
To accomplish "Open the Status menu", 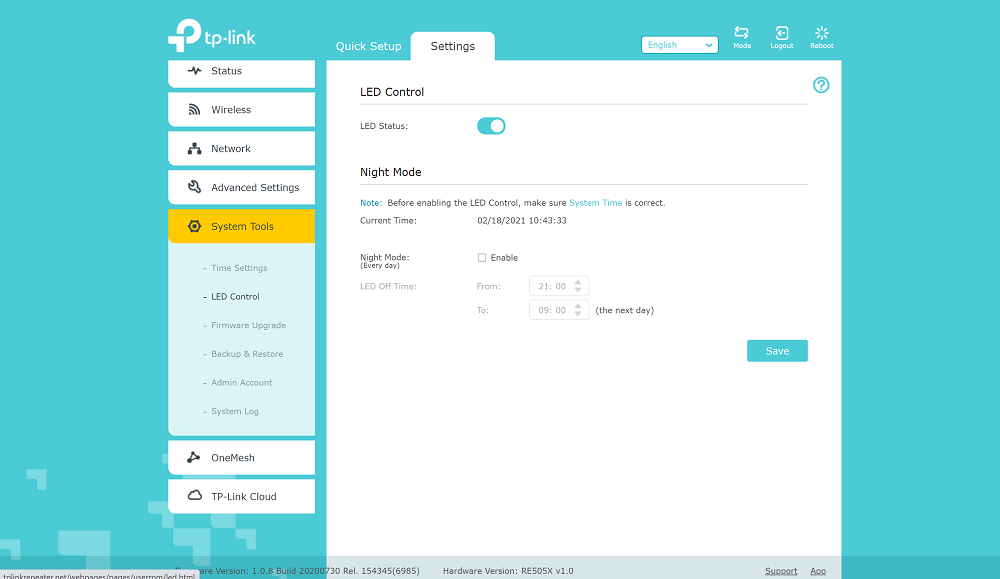I will [242, 72].
